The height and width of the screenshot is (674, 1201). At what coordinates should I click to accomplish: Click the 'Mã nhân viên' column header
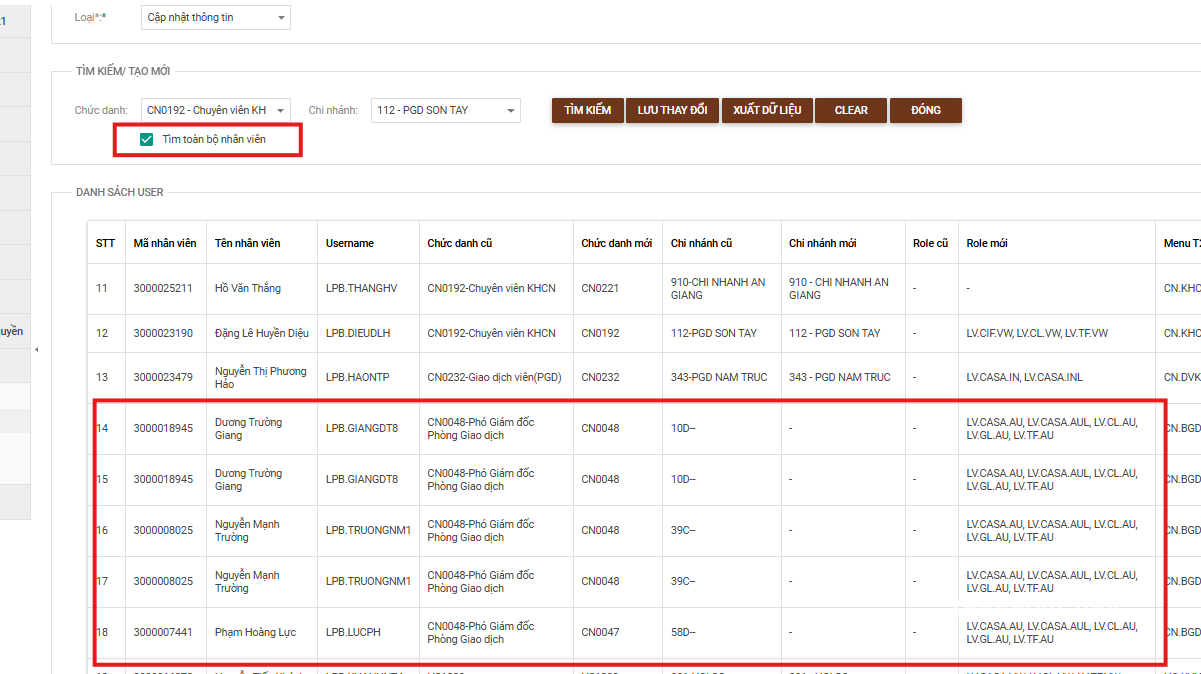[165, 243]
